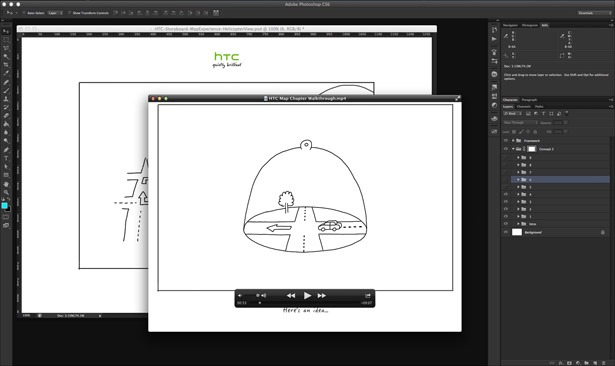Show the highlighted selected layer group
The width and height of the screenshot is (615, 366).
pyautogui.click(x=506, y=180)
